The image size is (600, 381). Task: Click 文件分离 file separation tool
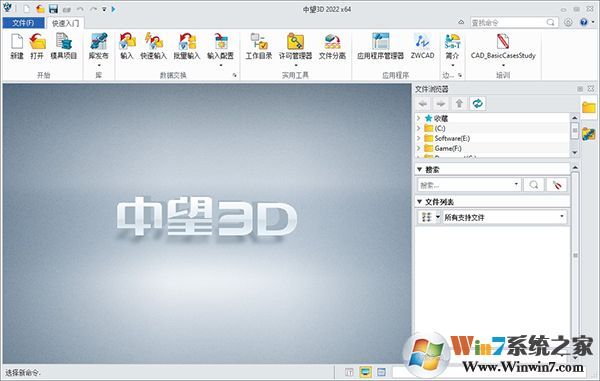[332, 46]
